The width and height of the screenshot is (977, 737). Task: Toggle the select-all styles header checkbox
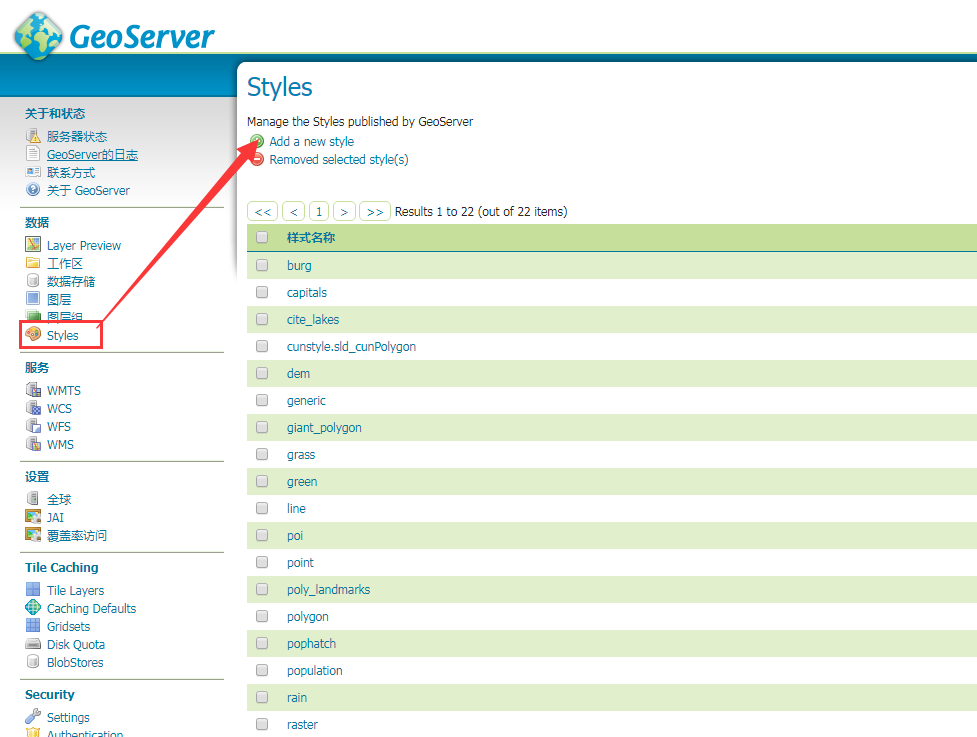click(262, 237)
